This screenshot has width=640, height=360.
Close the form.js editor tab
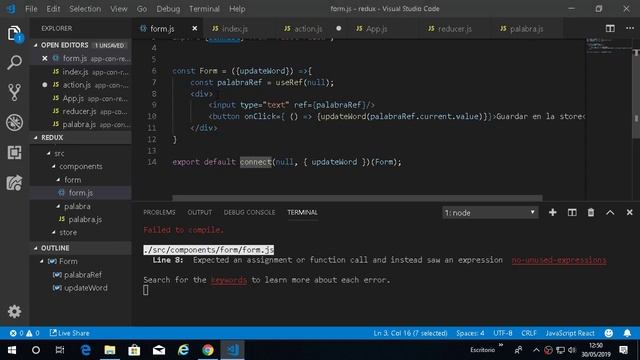coord(195,28)
